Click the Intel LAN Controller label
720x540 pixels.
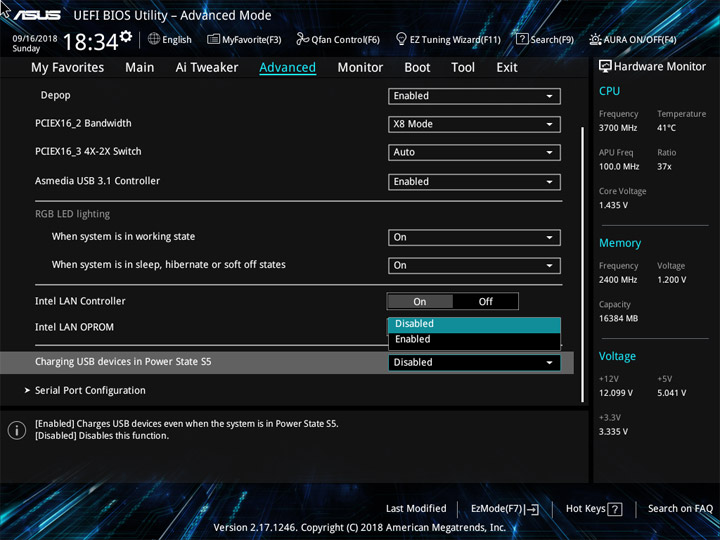click(x=80, y=301)
